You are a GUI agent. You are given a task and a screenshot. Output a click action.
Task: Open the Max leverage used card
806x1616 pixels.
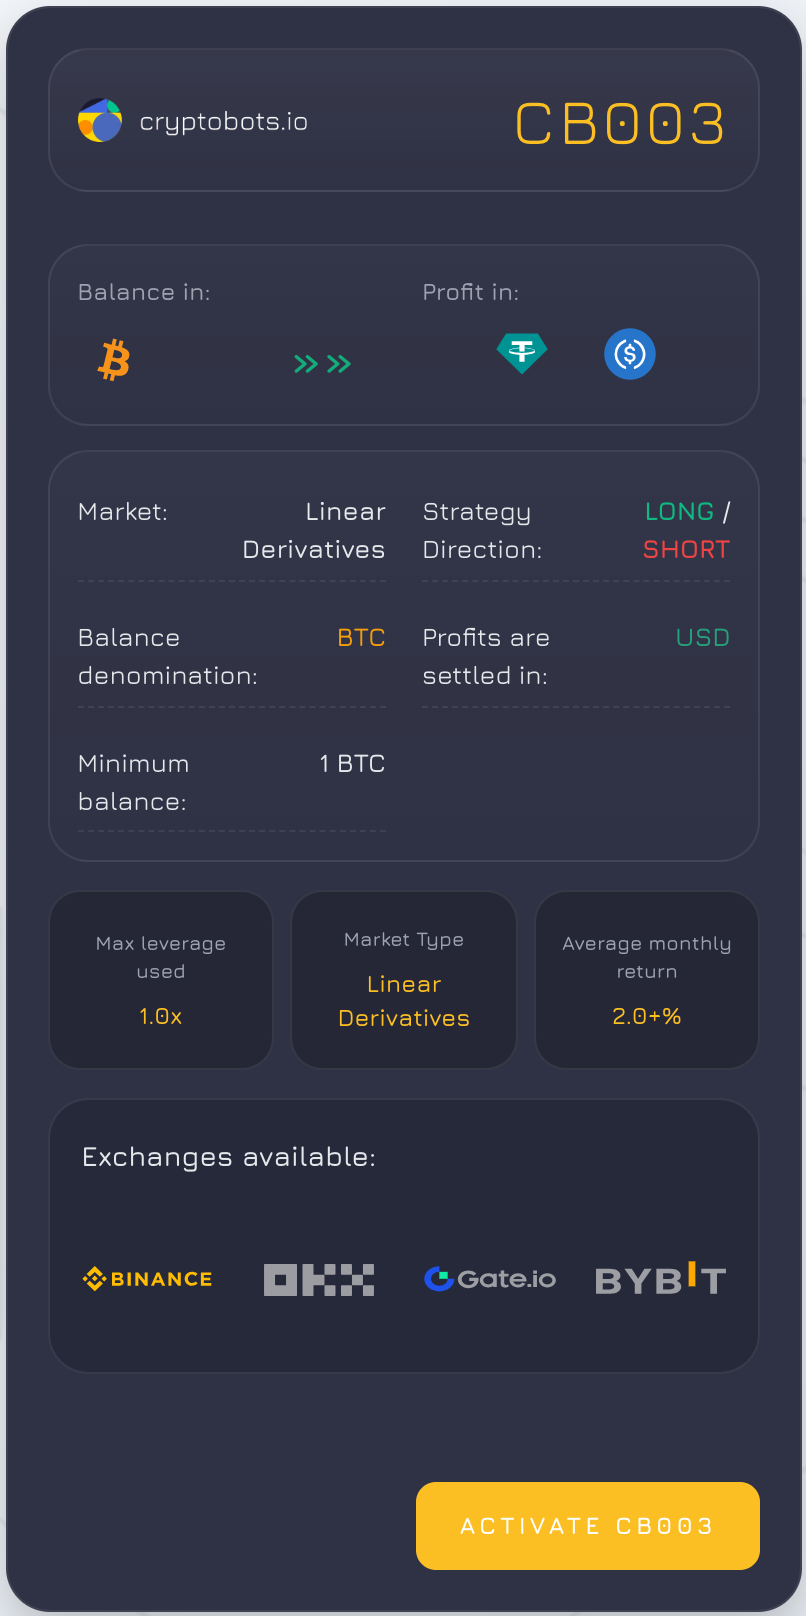[161, 980]
